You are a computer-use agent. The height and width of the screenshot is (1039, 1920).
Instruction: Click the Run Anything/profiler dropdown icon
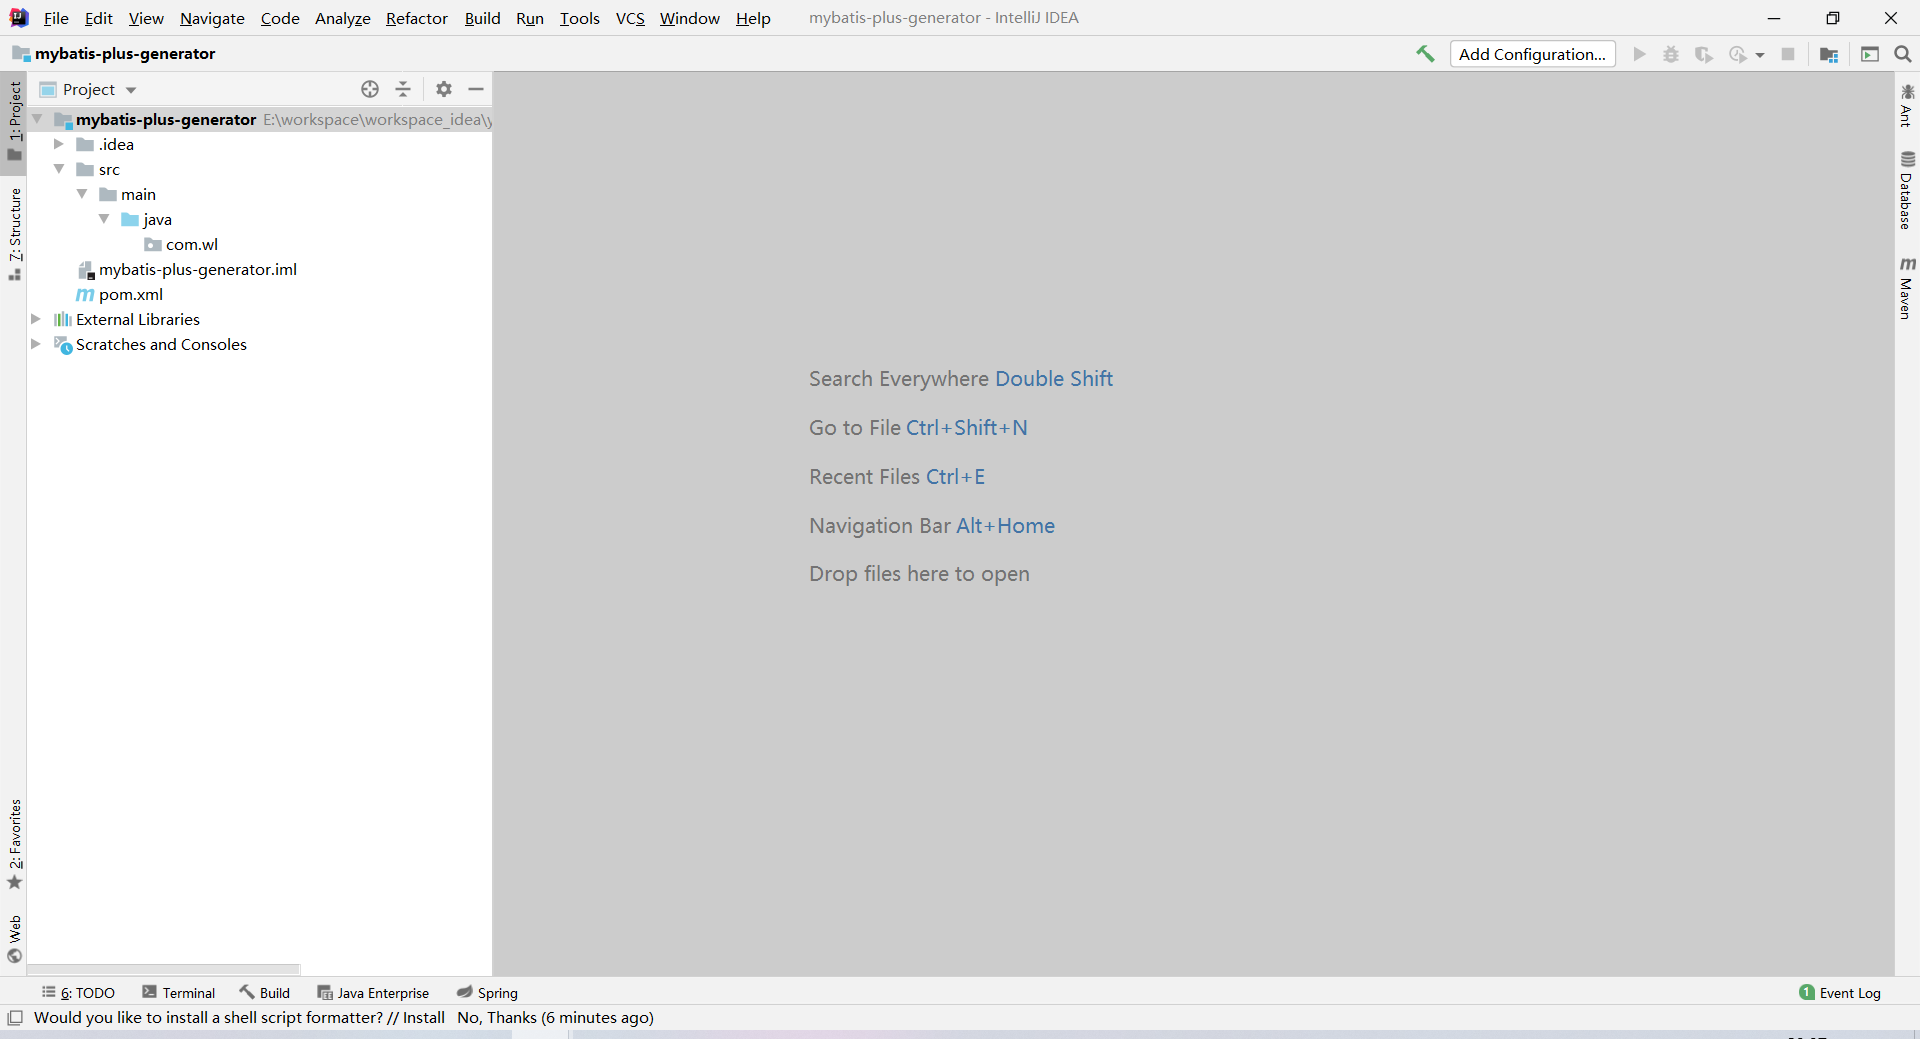tap(1746, 54)
